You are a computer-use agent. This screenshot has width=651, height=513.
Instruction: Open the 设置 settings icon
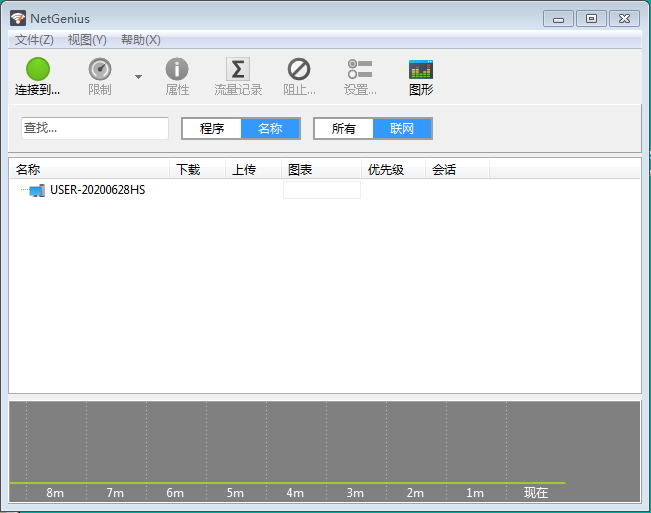click(360, 69)
